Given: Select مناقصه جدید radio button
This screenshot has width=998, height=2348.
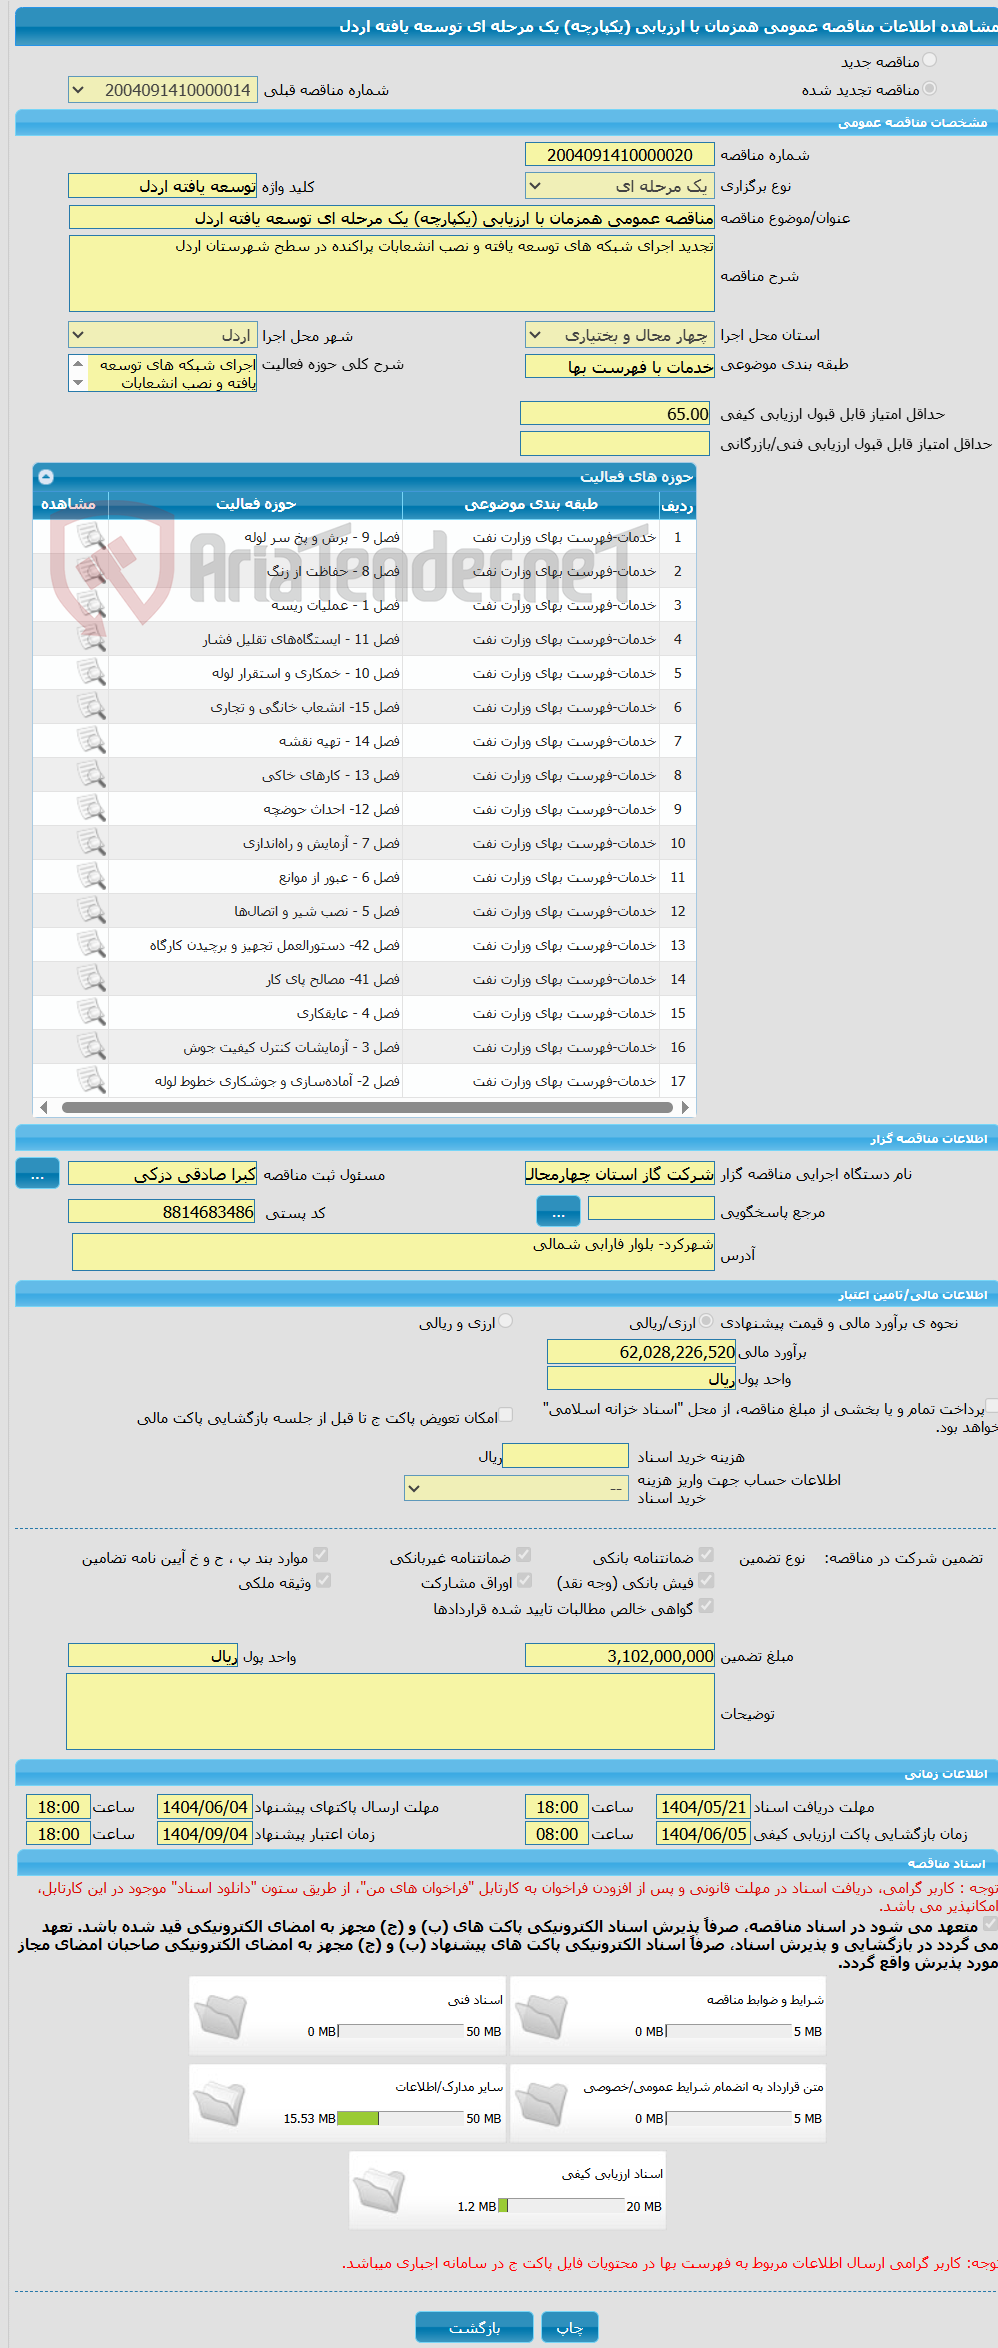Looking at the screenshot, I should 930,61.
